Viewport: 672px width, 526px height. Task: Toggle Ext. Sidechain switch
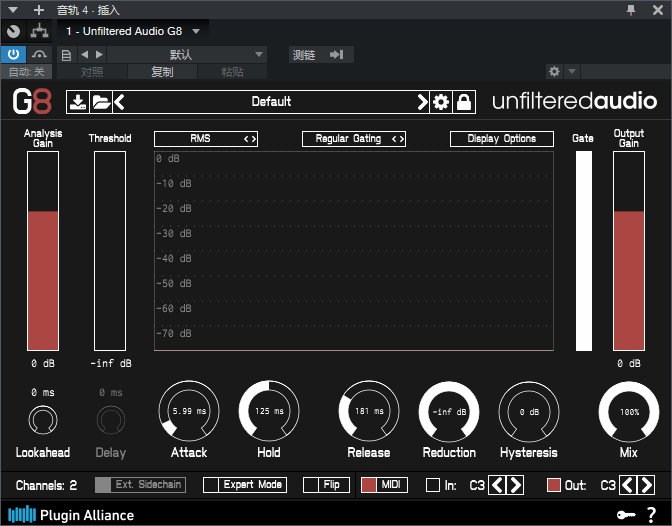coord(141,485)
